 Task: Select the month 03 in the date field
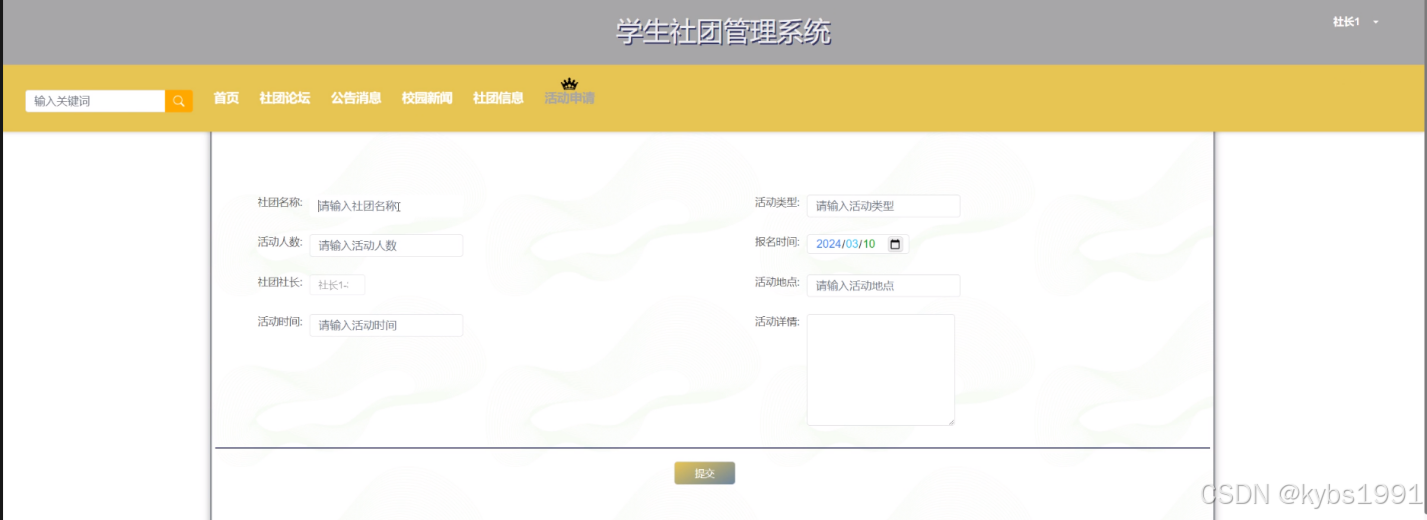click(x=852, y=244)
